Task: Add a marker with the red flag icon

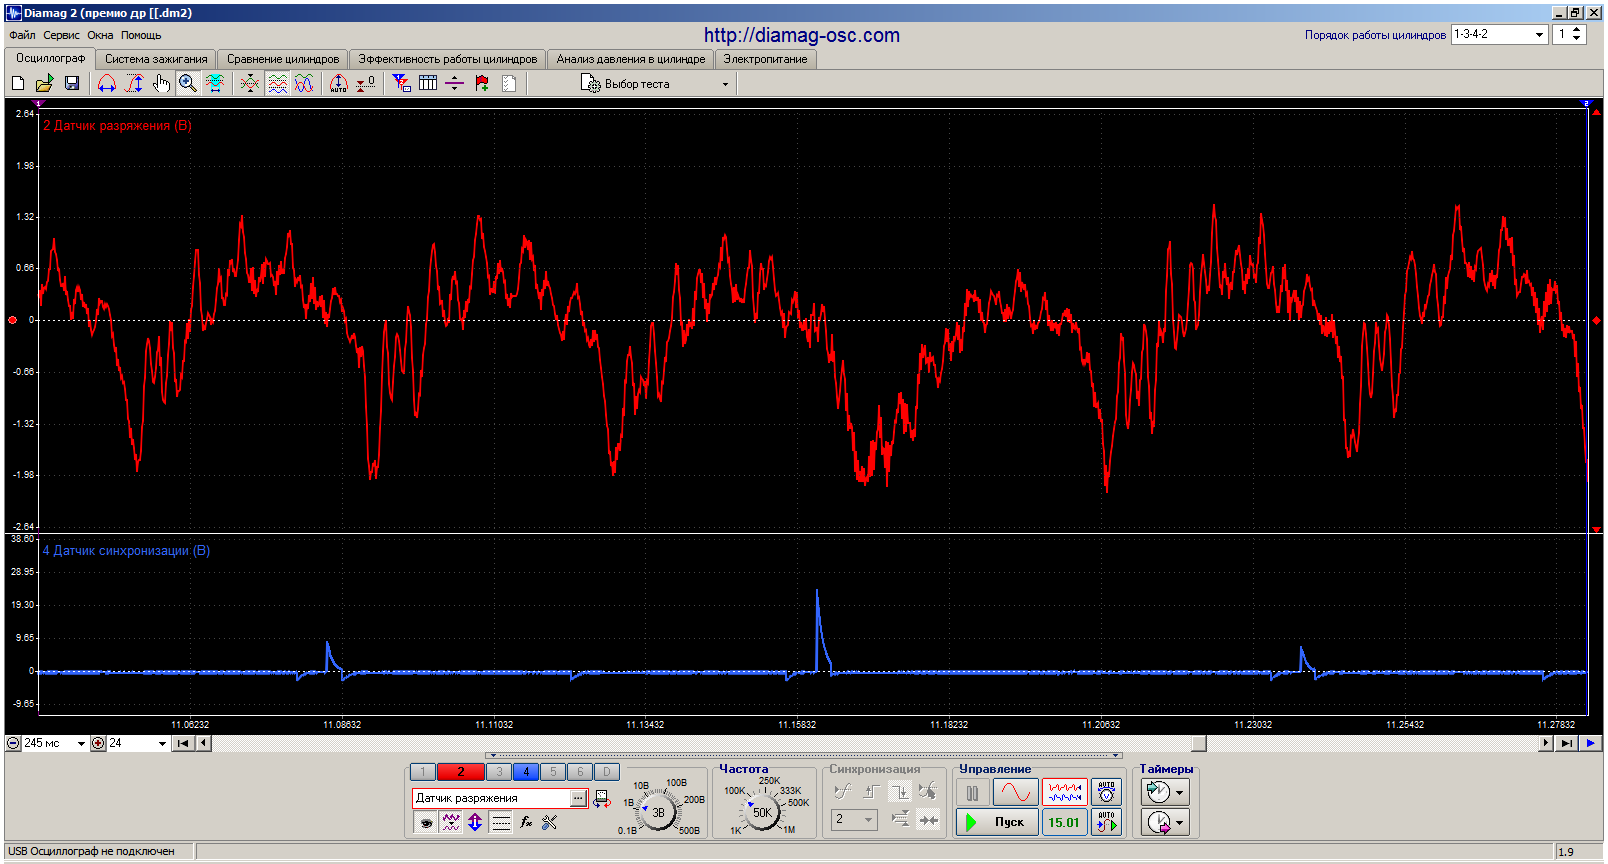Action: point(482,84)
